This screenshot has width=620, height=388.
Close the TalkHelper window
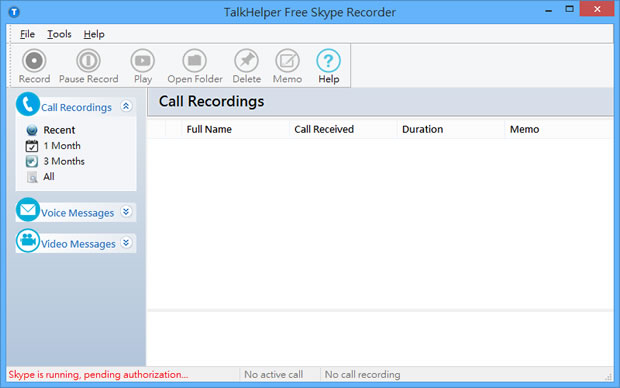[597, 9]
